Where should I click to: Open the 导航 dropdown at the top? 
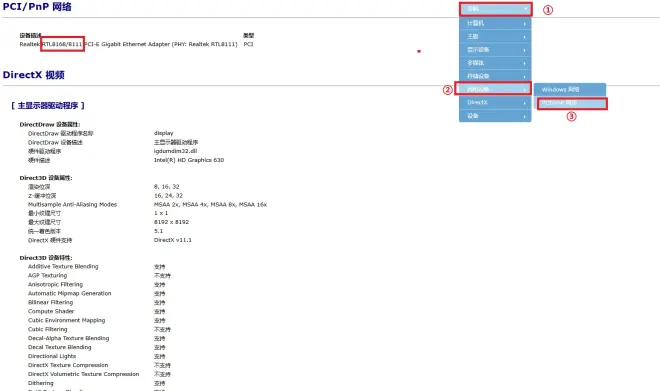click(x=495, y=9)
